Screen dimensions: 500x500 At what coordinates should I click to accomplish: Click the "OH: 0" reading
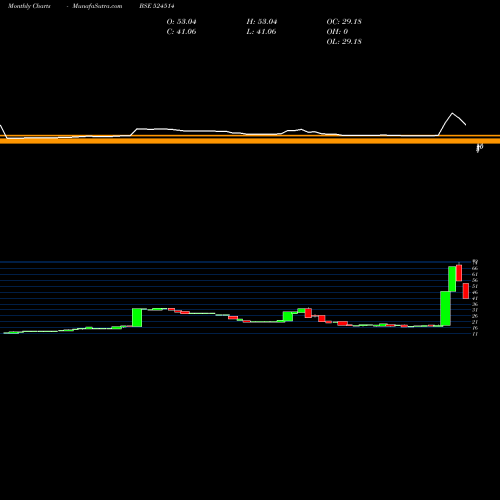click(337, 32)
